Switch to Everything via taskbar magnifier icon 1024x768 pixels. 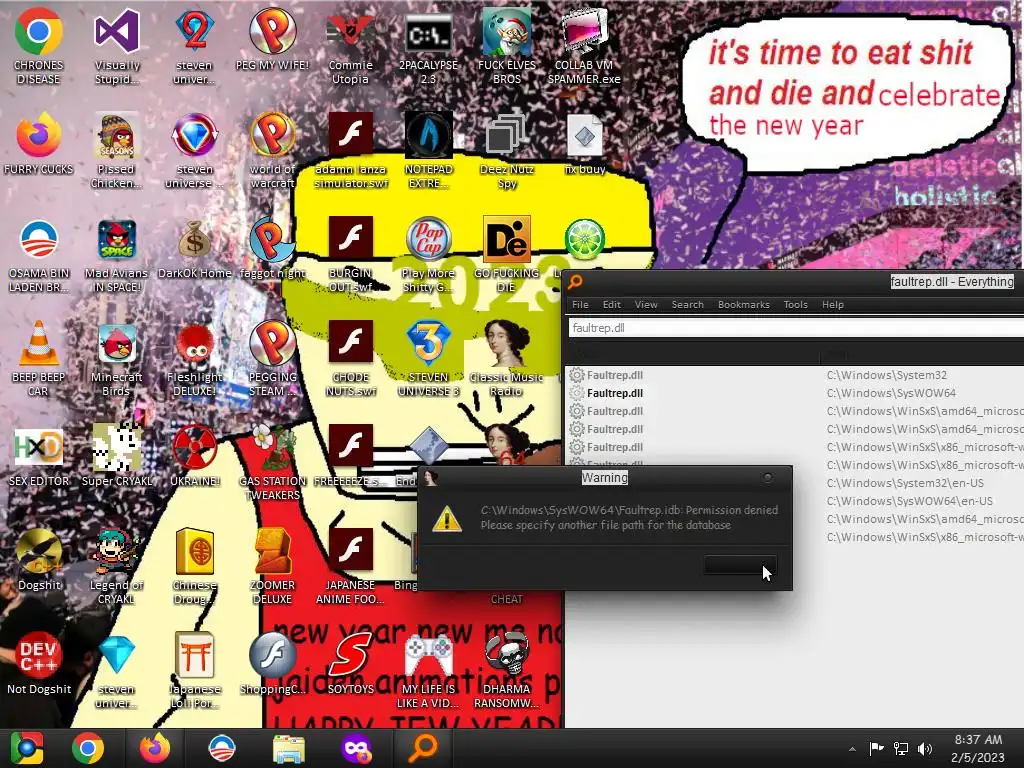[x=423, y=748]
